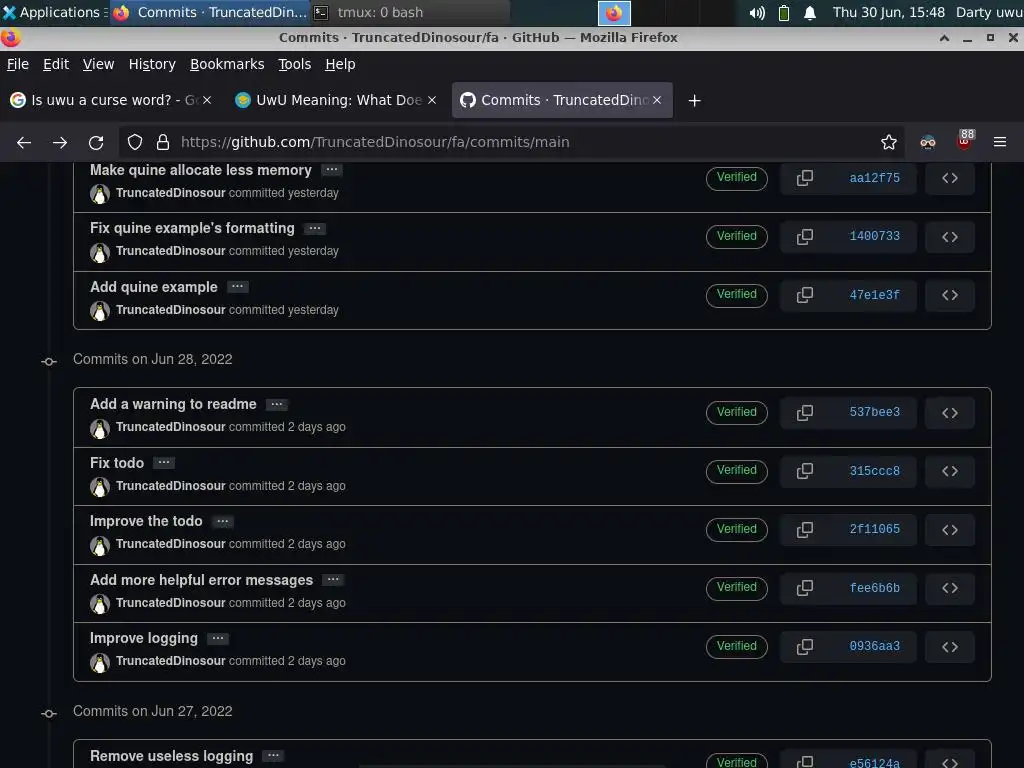Show Verified signature for commit 315ccc8
The width and height of the screenshot is (1024, 768).
coord(737,470)
